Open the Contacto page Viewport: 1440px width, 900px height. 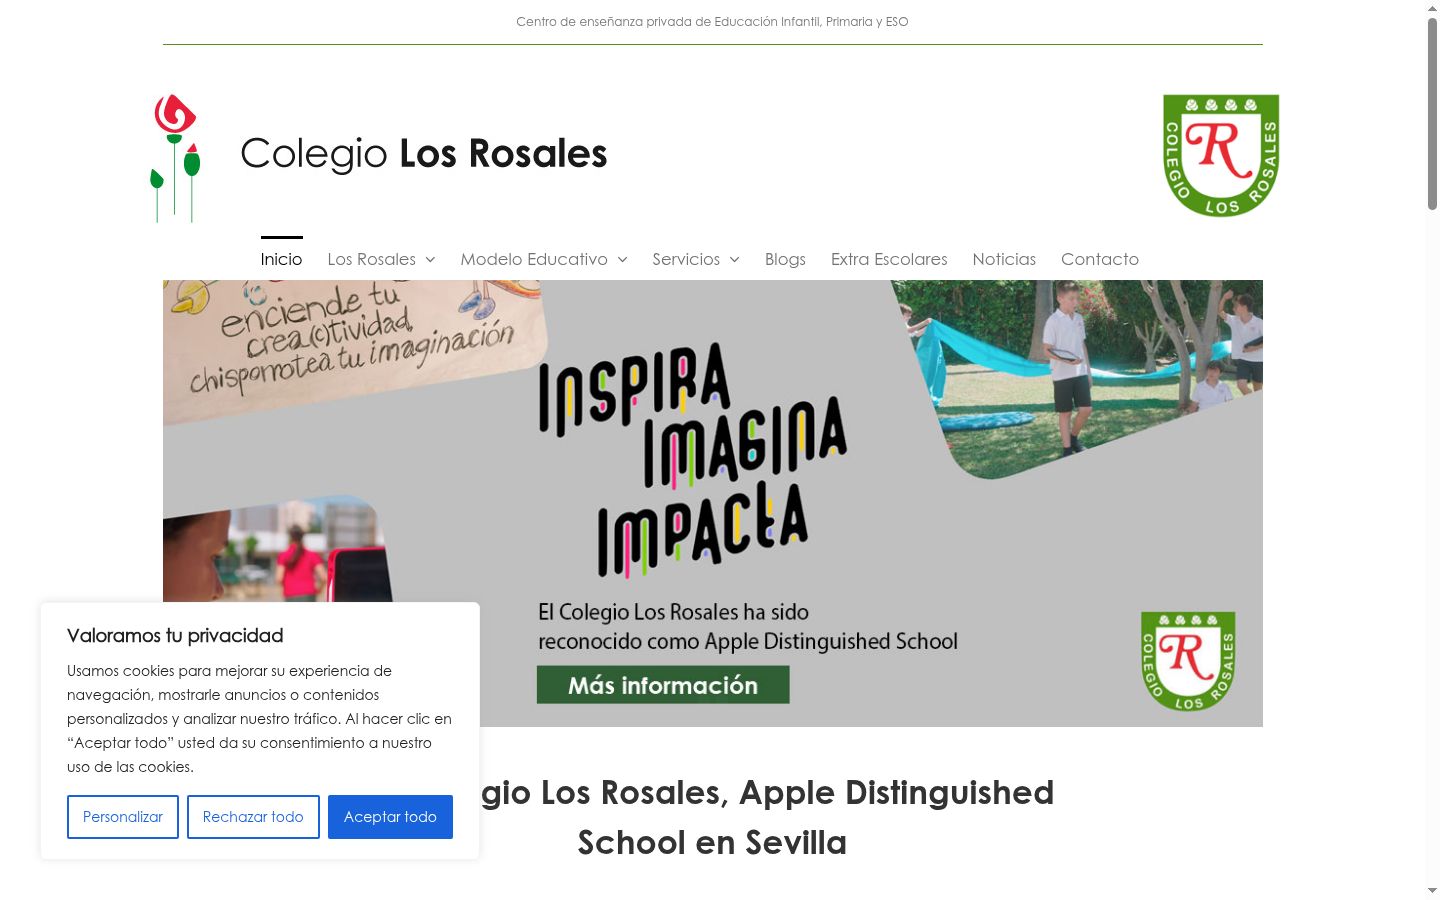point(1100,259)
